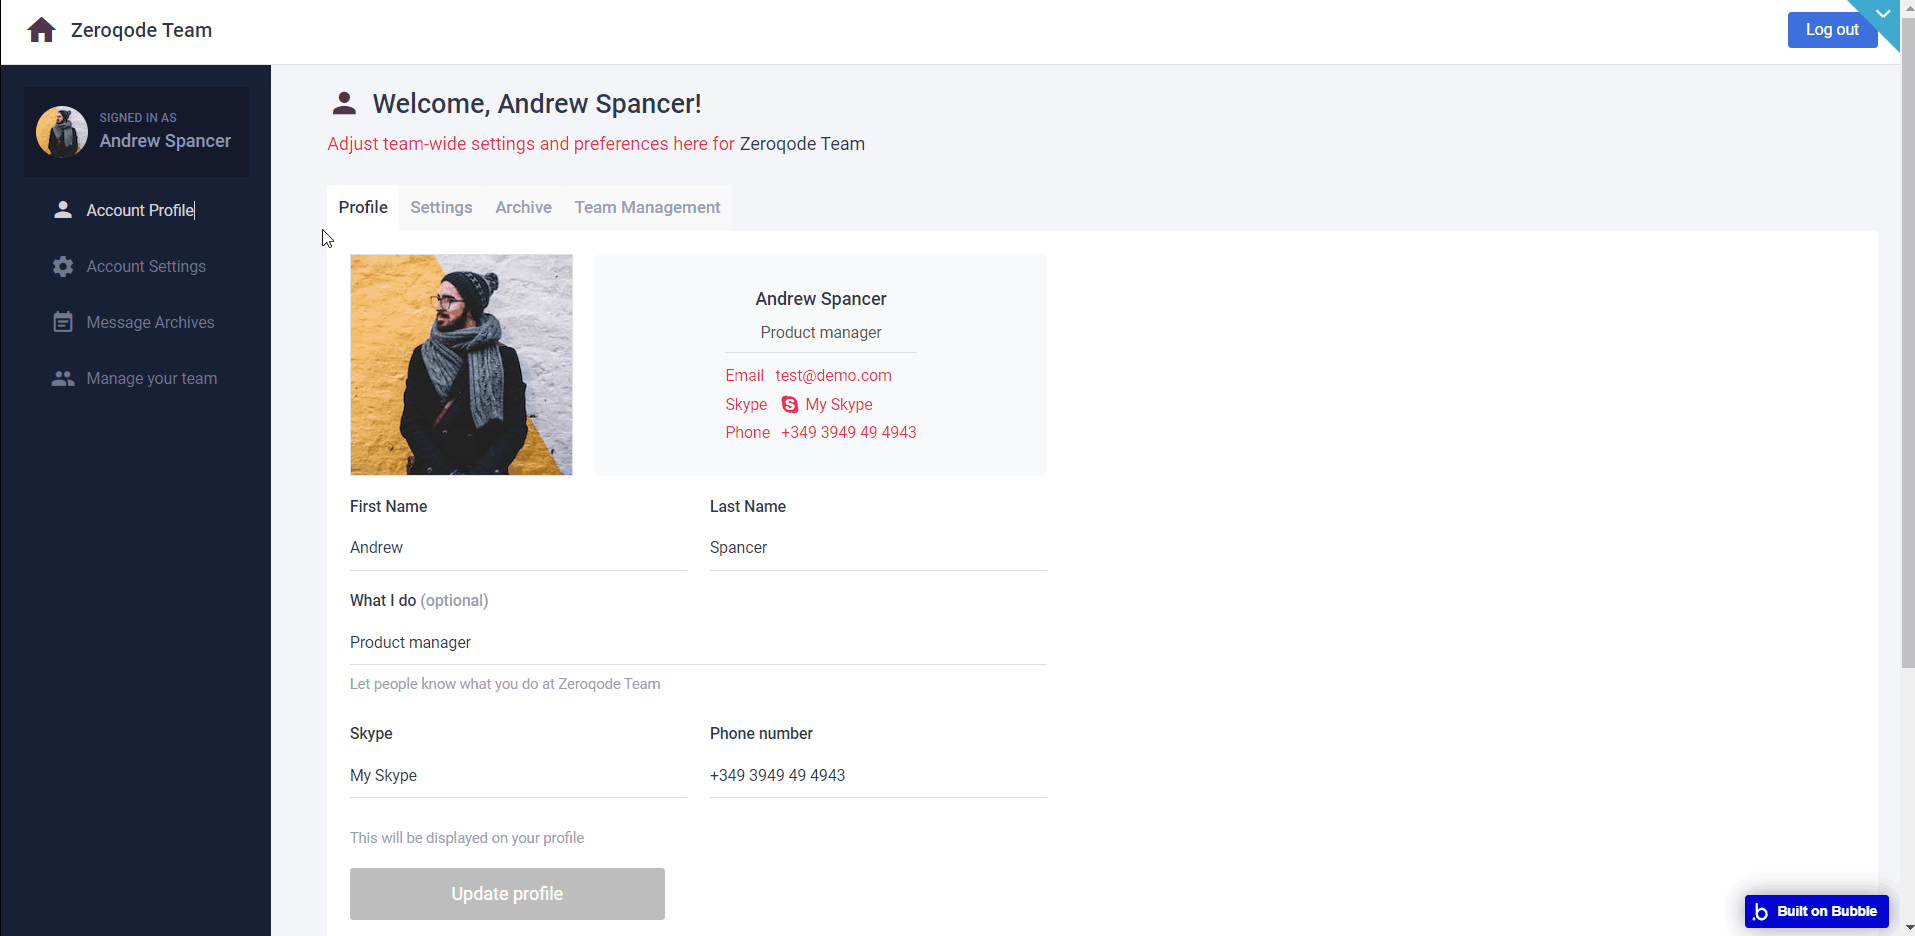
Task: Focus the Phone number input field
Action: pos(878,775)
